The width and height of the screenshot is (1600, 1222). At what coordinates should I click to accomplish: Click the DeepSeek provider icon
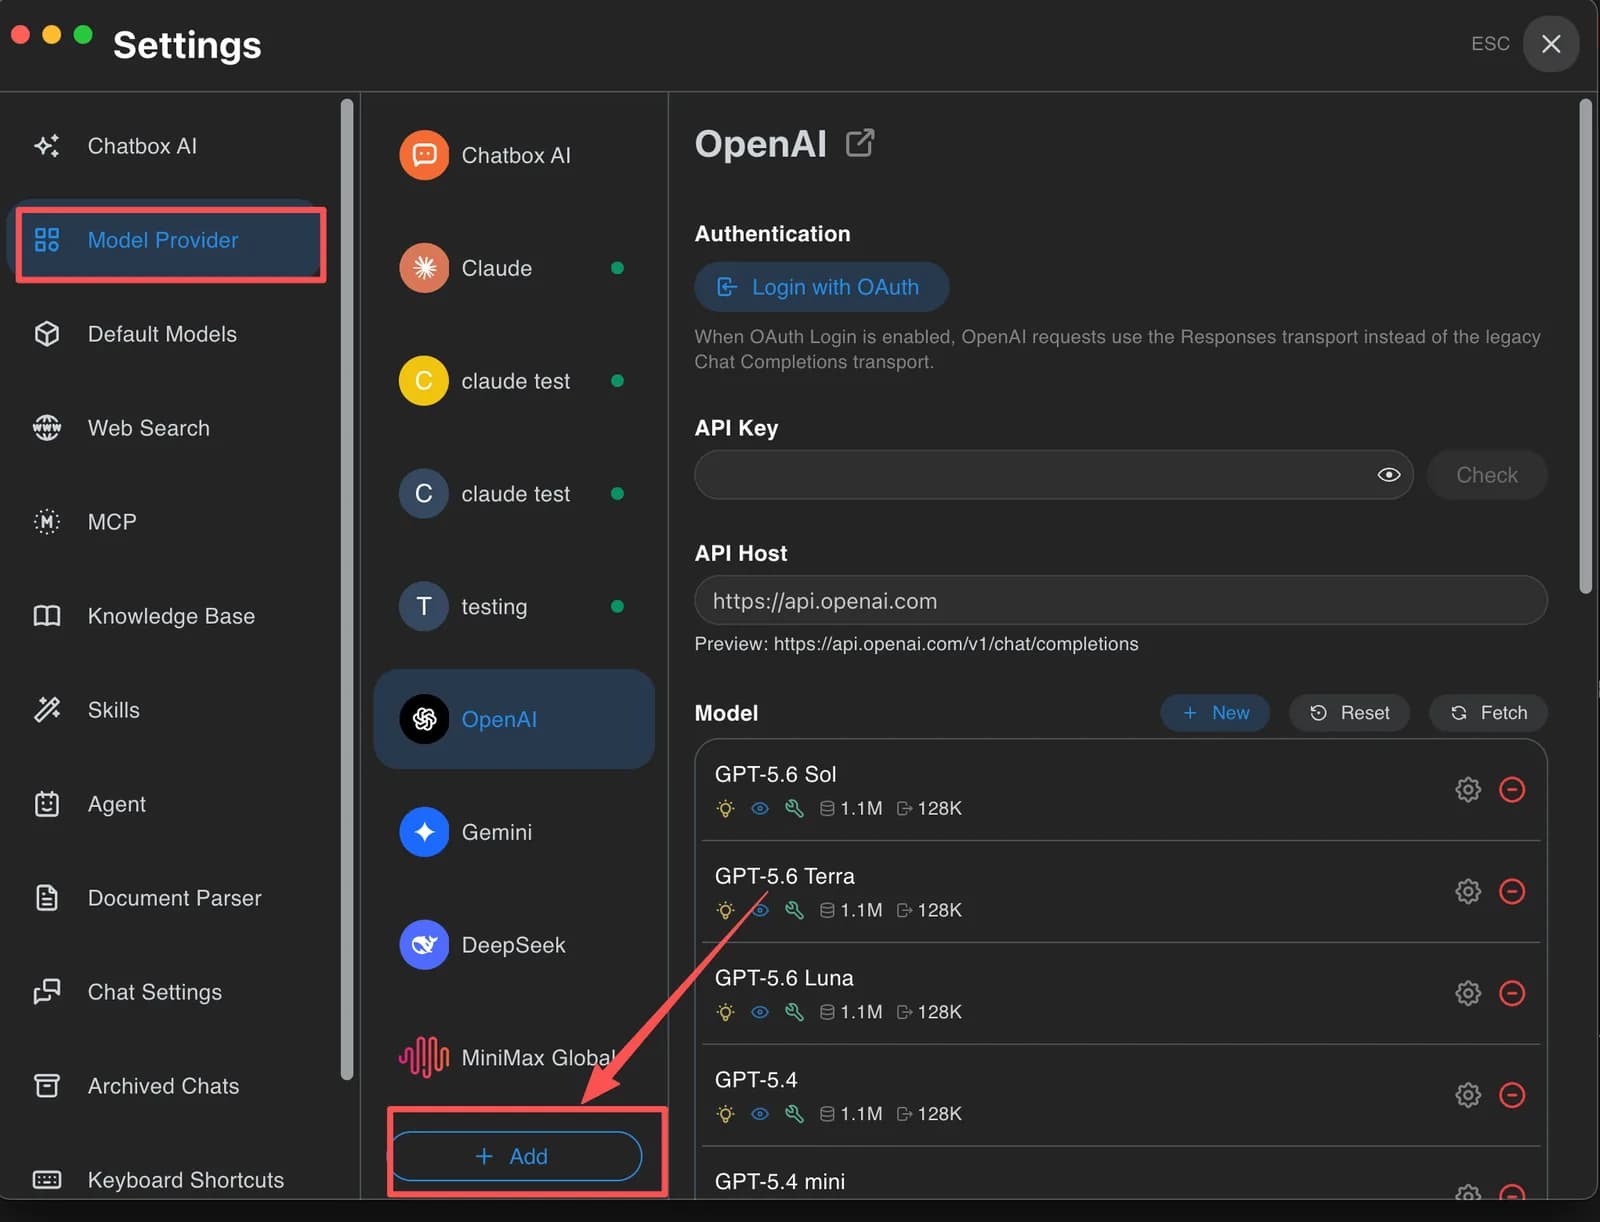click(x=424, y=945)
